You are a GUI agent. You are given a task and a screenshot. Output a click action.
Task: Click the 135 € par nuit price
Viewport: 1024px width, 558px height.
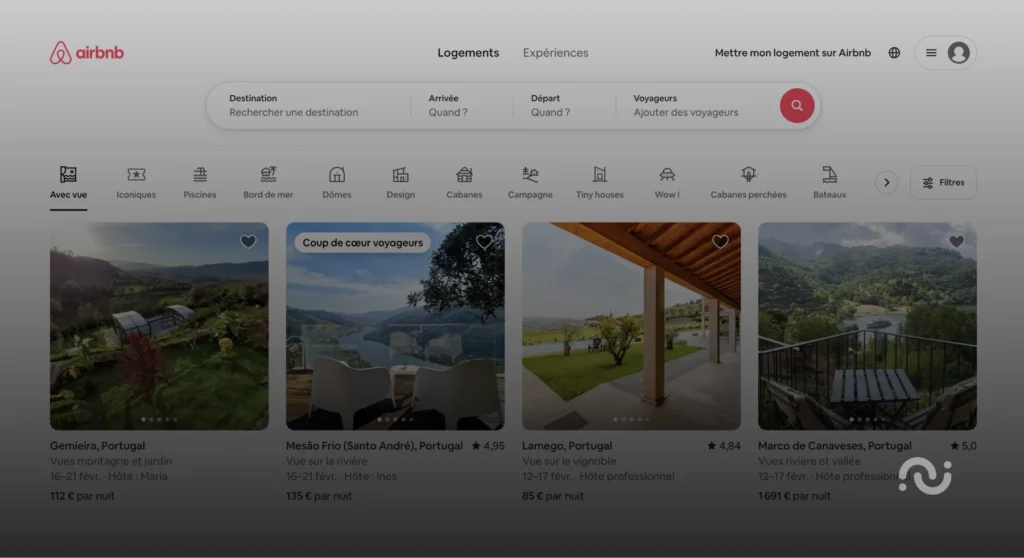click(x=319, y=496)
